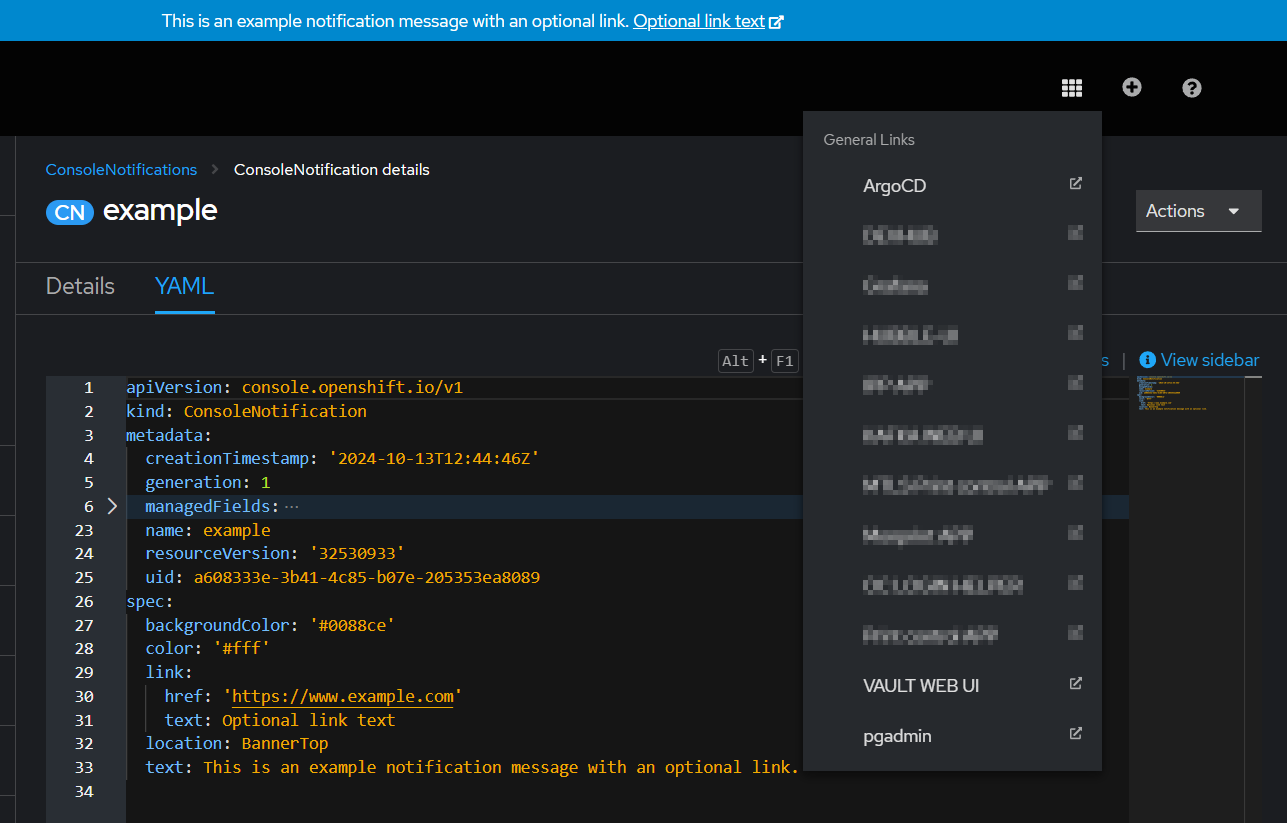
Task: Open the VAULT WEB UI link
Action: [x=921, y=686]
